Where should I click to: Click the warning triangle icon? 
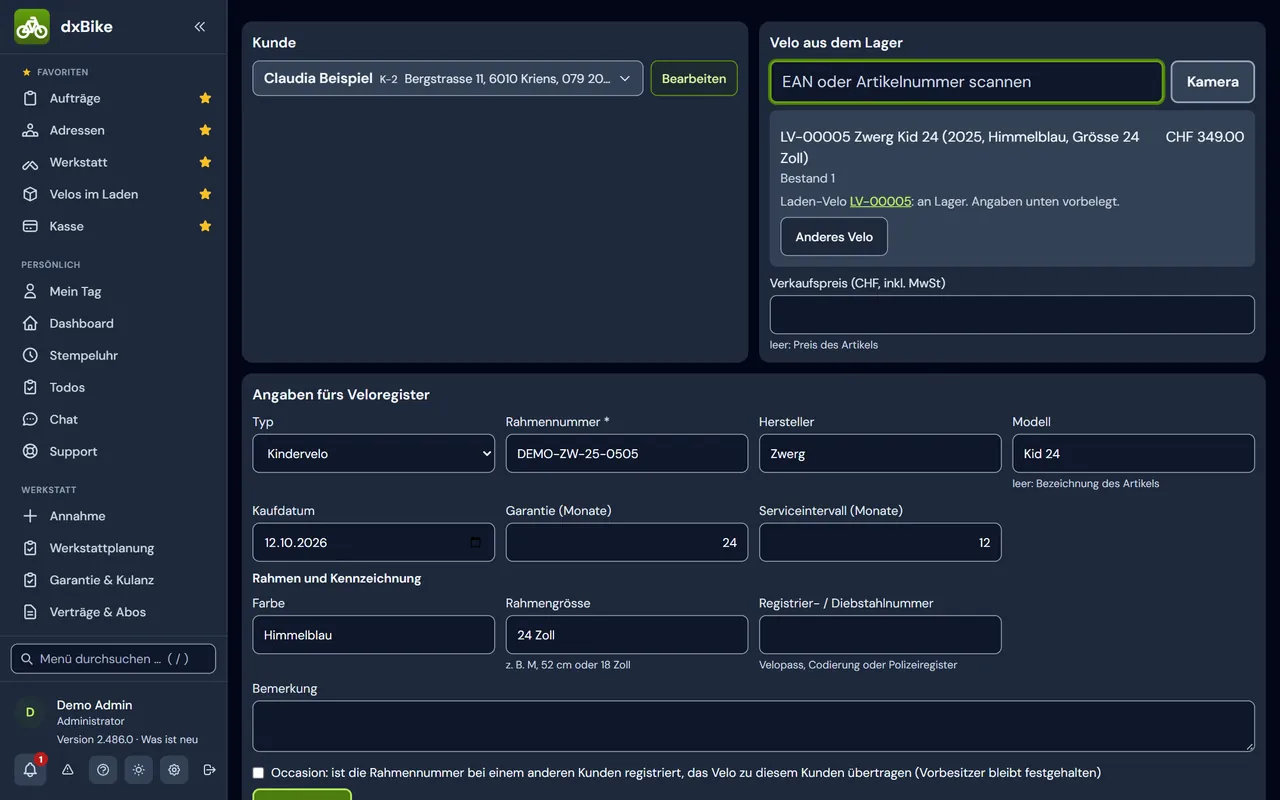coord(68,770)
